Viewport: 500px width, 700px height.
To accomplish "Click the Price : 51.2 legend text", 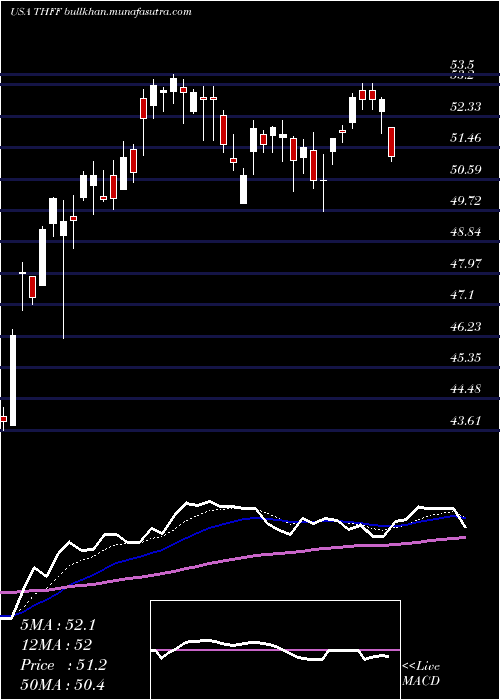I will [x=63, y=665].
